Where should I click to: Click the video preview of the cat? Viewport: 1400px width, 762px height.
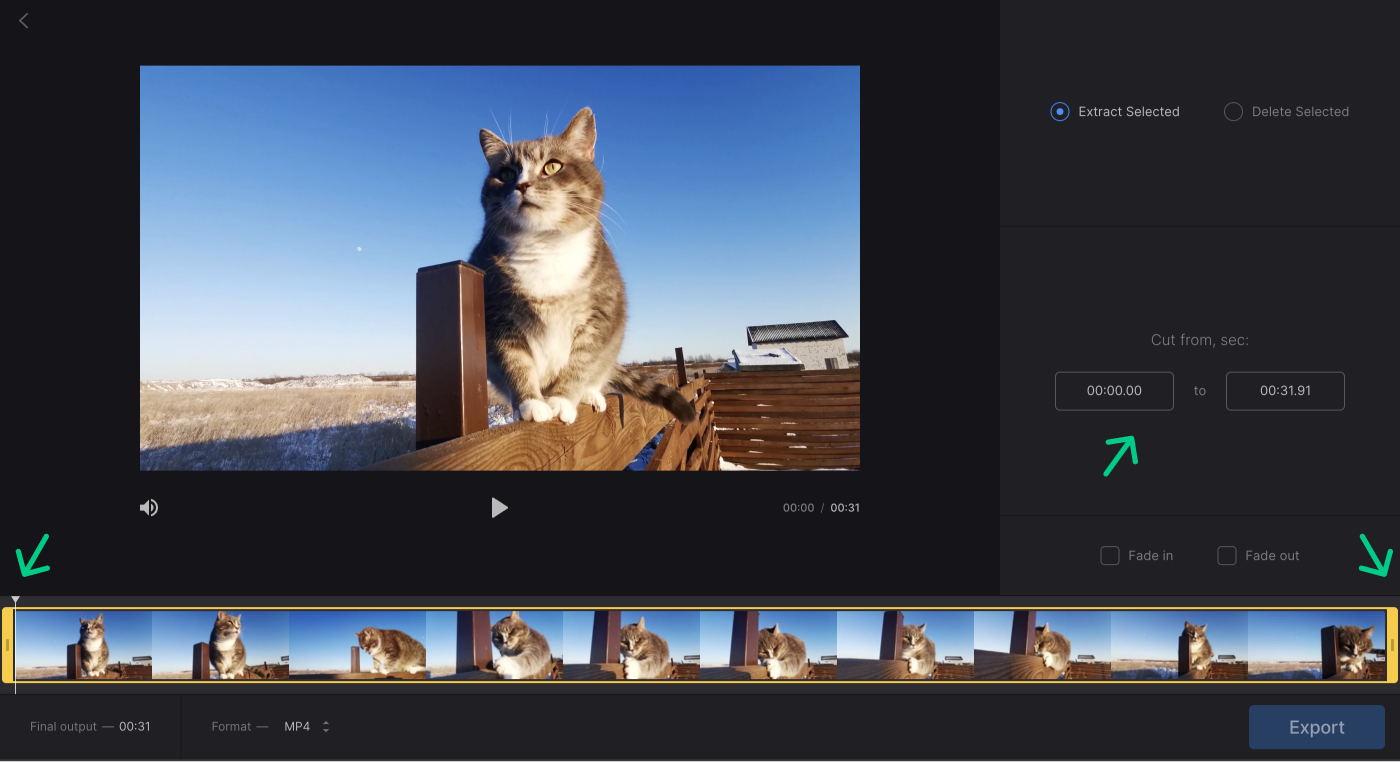[500, 268]
